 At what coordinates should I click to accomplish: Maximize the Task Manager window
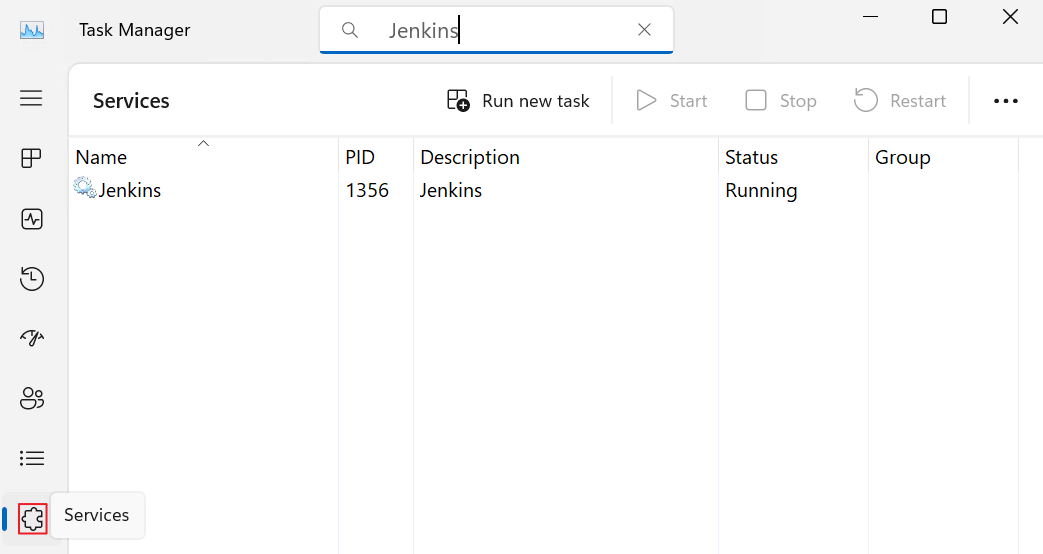(939, 17)
